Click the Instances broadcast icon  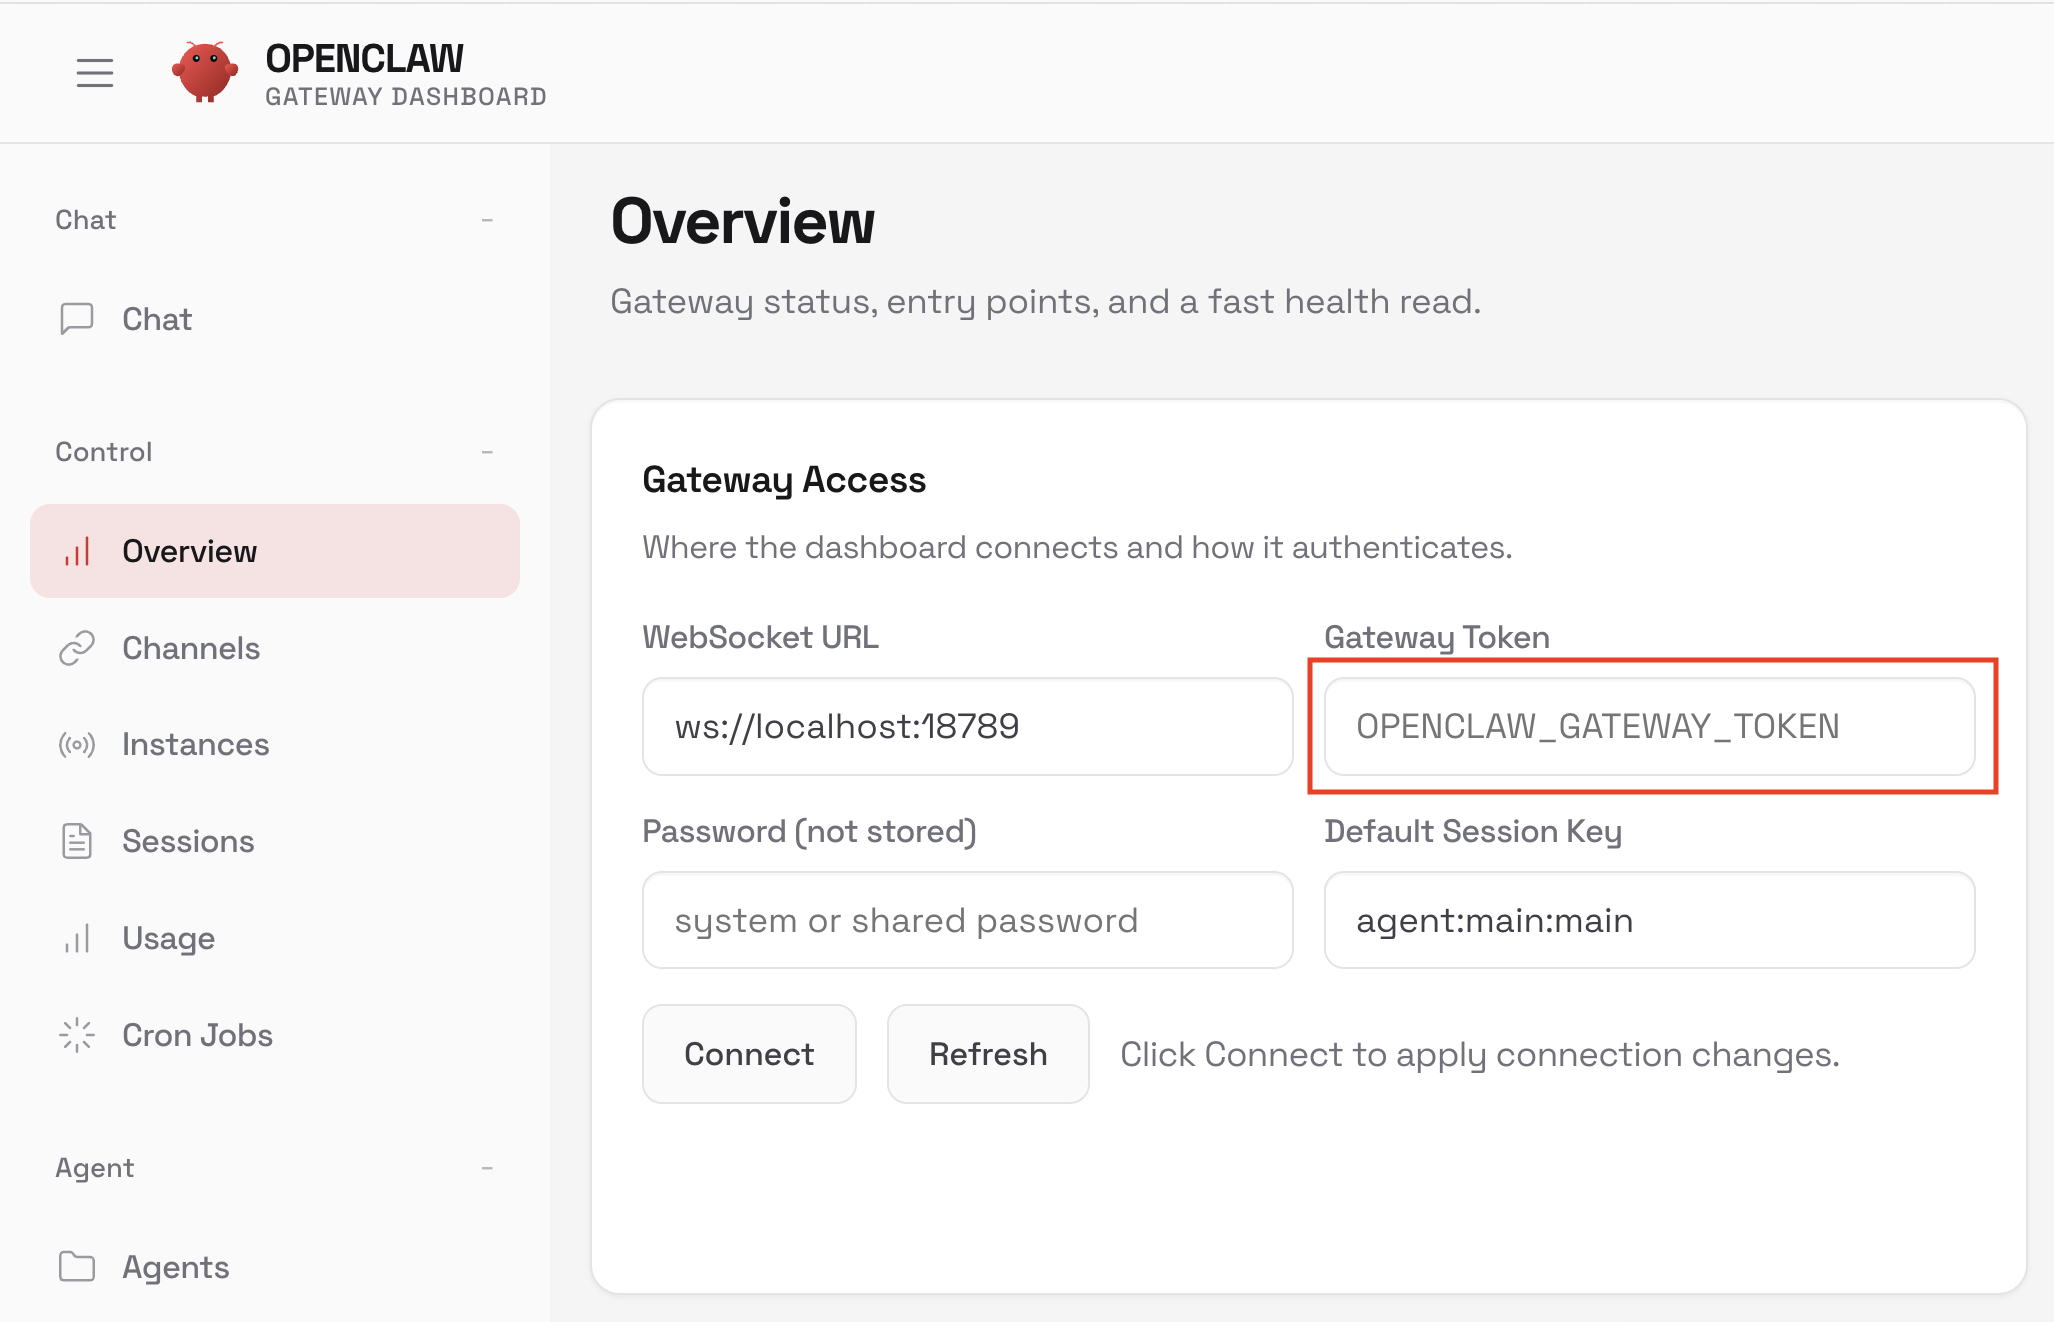77,745
